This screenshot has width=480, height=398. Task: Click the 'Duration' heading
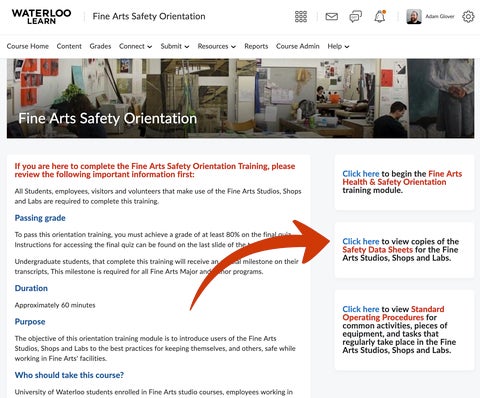[31, 288]
